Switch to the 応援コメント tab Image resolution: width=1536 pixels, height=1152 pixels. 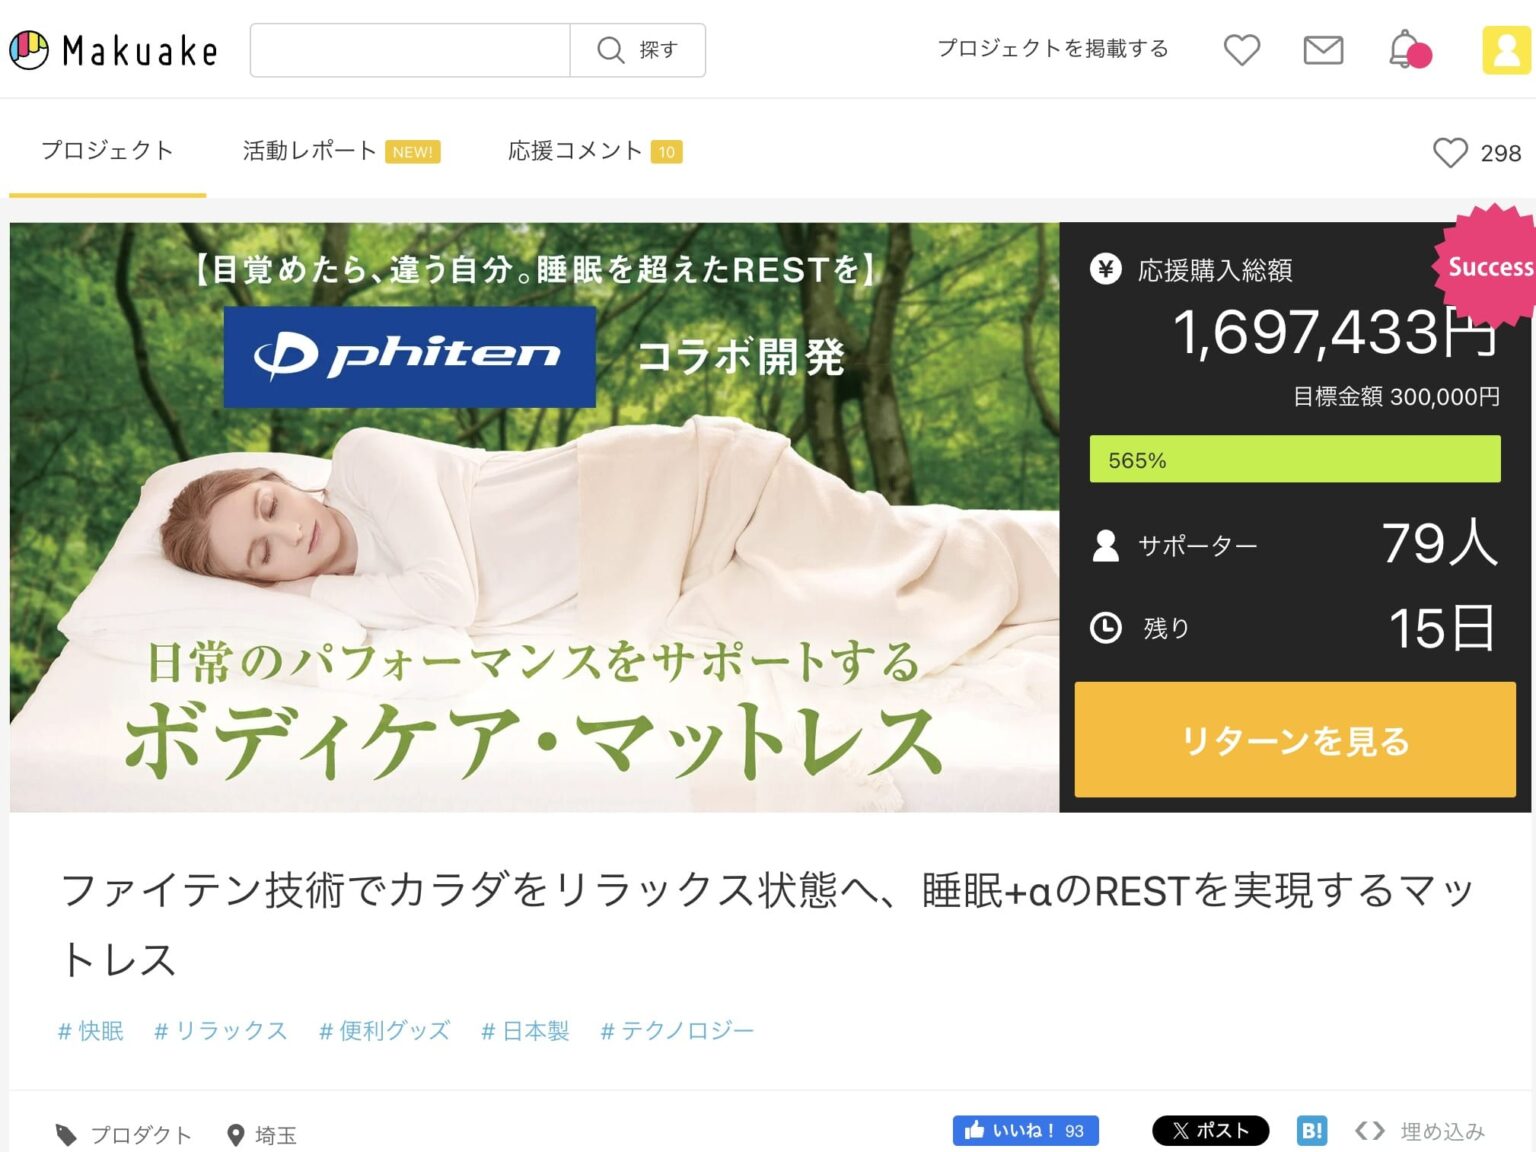595,151
